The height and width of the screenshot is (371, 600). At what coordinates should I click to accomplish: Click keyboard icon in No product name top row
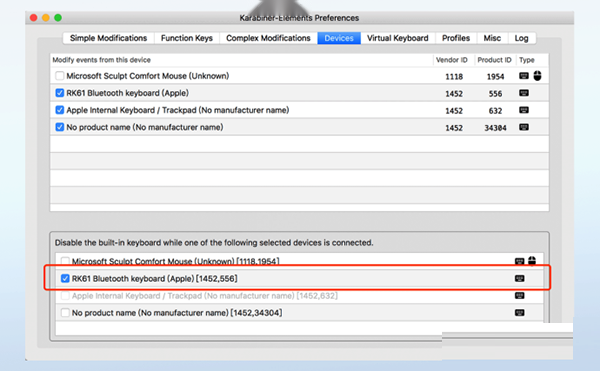click(x=524, y=127)
